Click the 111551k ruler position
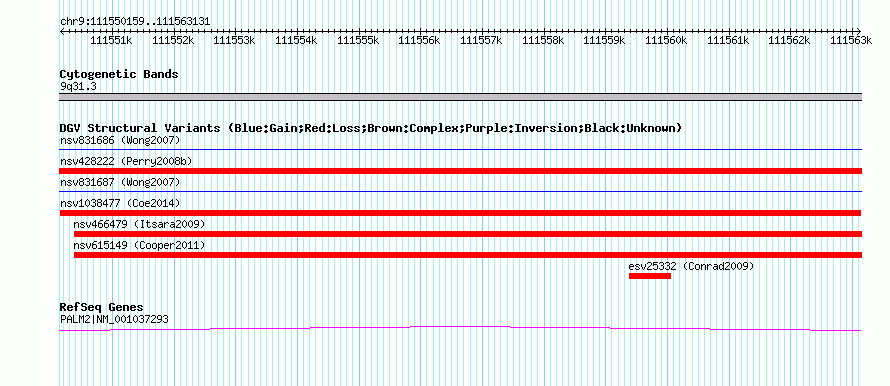 click(x=111, y=40)
